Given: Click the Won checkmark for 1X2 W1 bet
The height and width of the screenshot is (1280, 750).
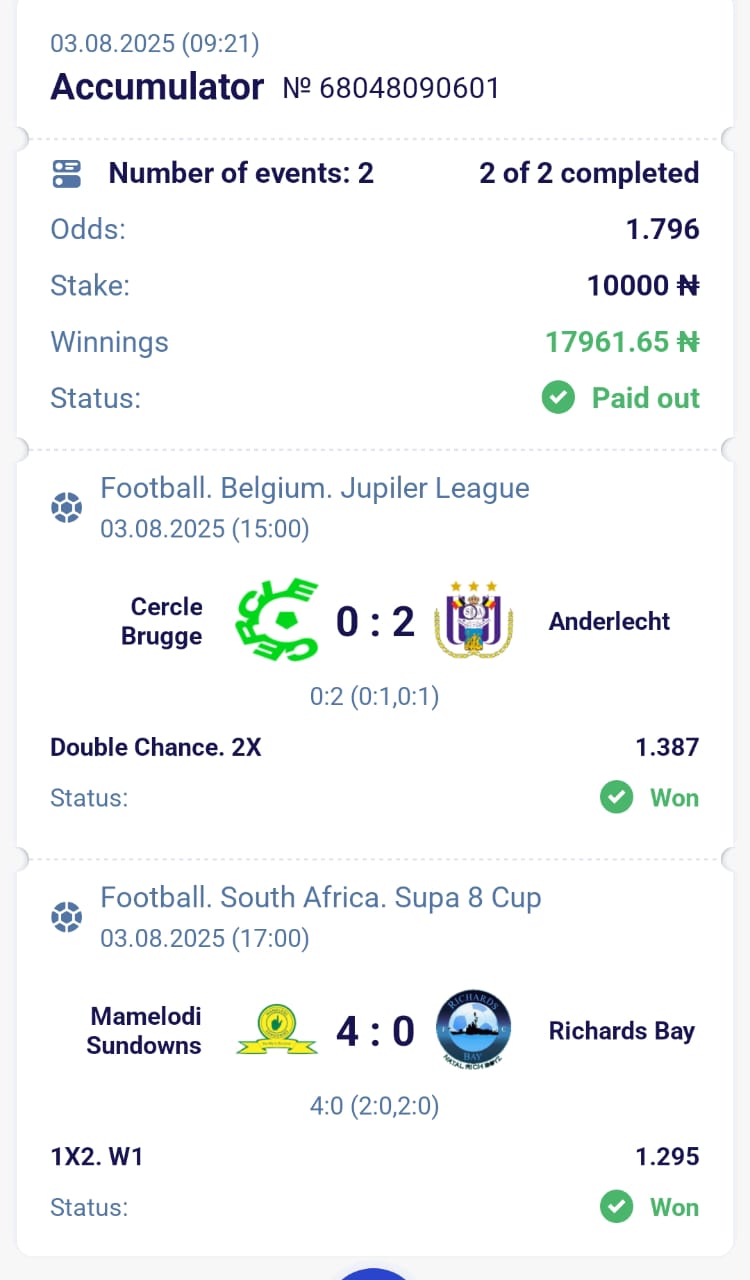Looking at the screenshot, I should click(616, 1207).
